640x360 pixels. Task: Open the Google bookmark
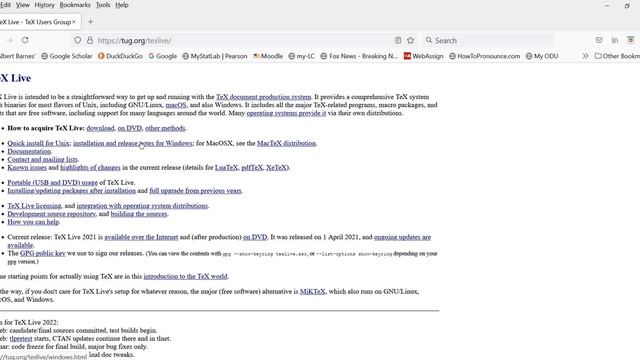[x=162, y=56]
